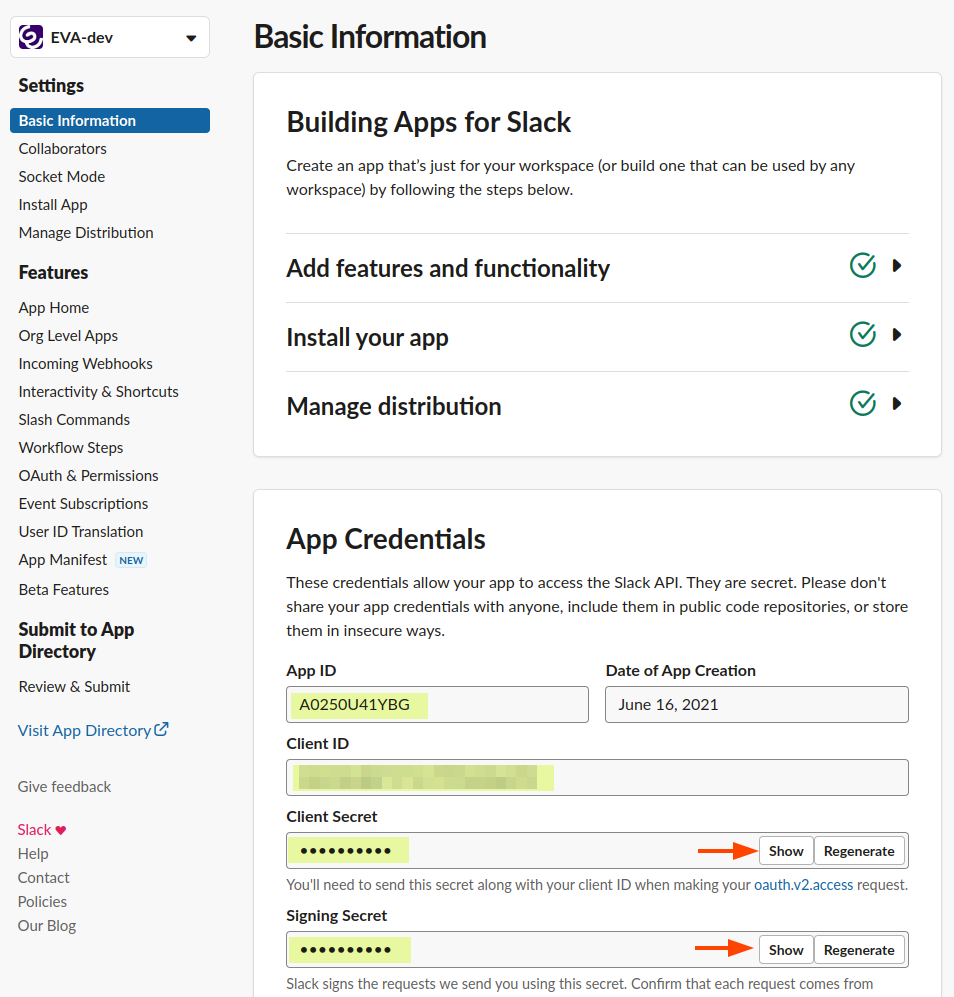Click the green checkmark beside Add features and functionality
This screenshot has width=954, height=997.
(x=862, y=266)
